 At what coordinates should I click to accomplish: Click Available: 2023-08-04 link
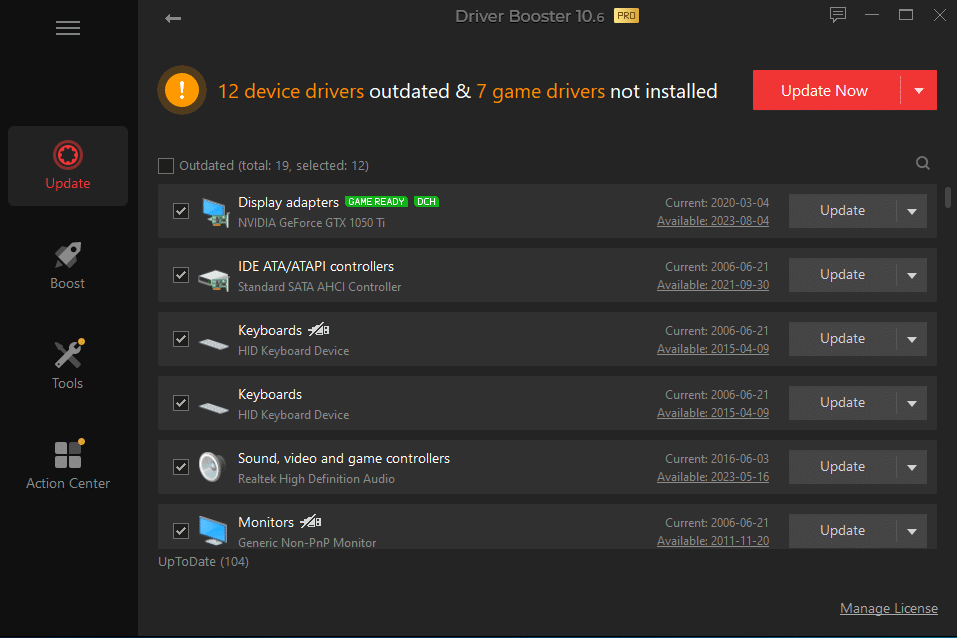tap(713, 221)
